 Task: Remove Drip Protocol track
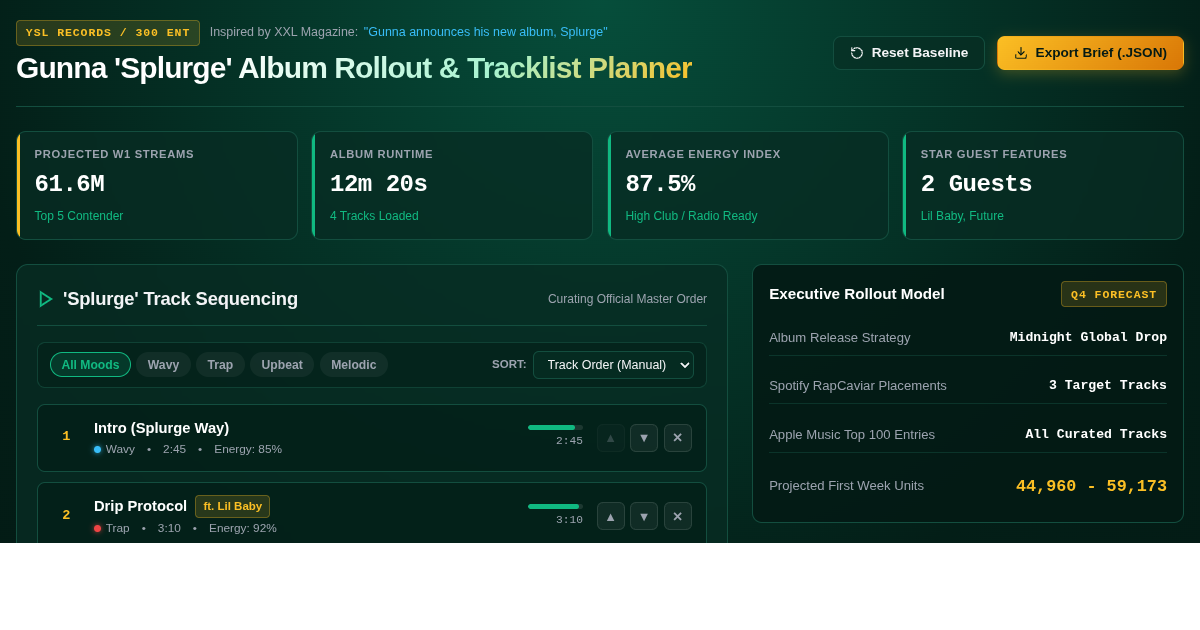(678, 516)
